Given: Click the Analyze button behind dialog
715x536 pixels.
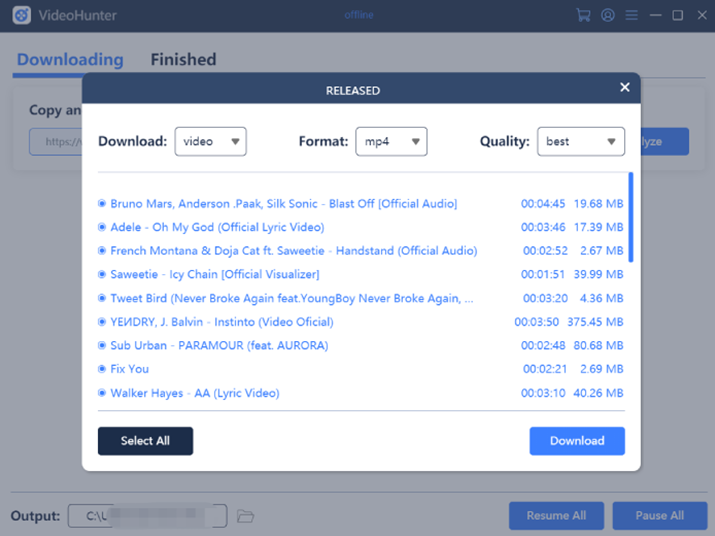Looking at the screenshot, I should pos(665,141).
